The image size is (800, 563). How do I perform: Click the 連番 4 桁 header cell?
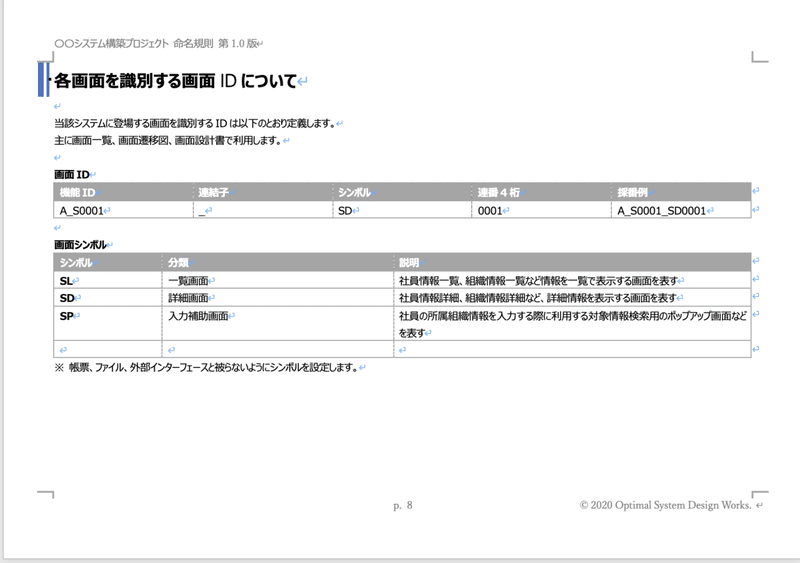[x=541, y=192]
